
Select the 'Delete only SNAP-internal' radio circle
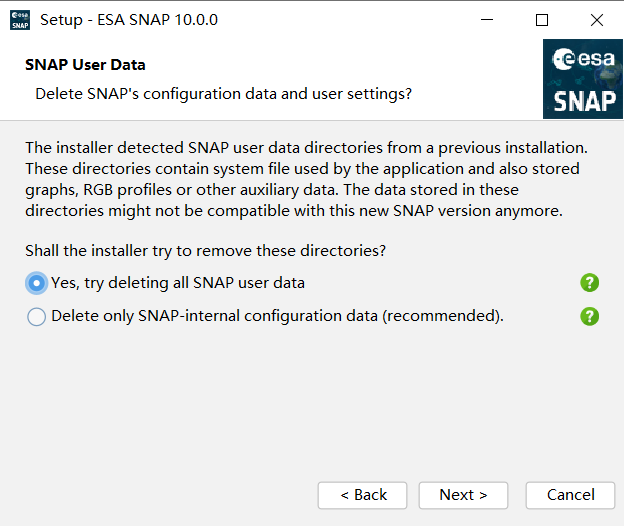pos(36,317)
